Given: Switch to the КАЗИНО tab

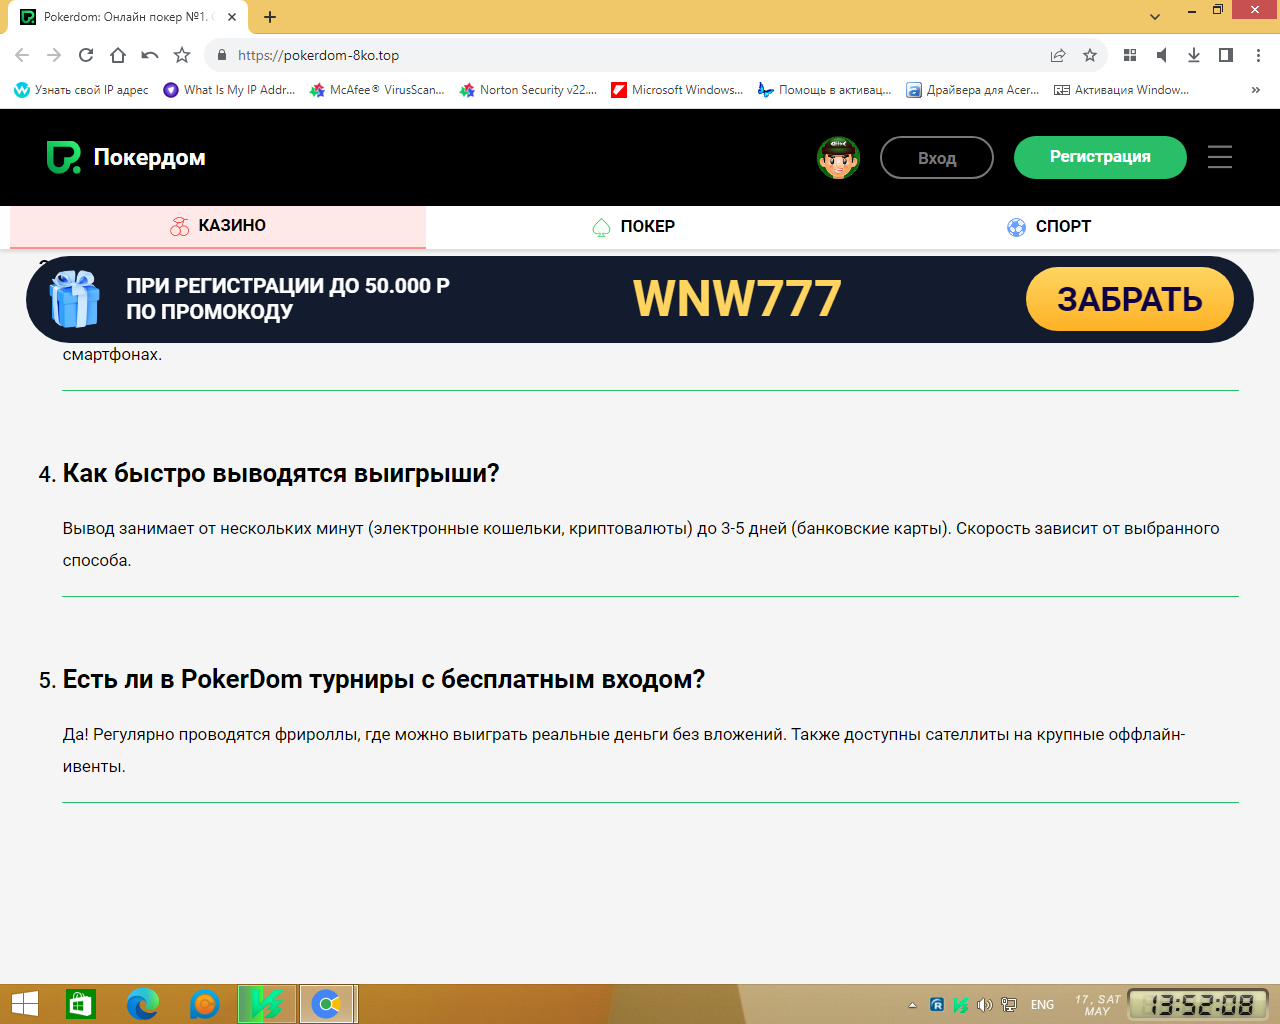Looking at the screenshot, I should (x=218, y=226).
